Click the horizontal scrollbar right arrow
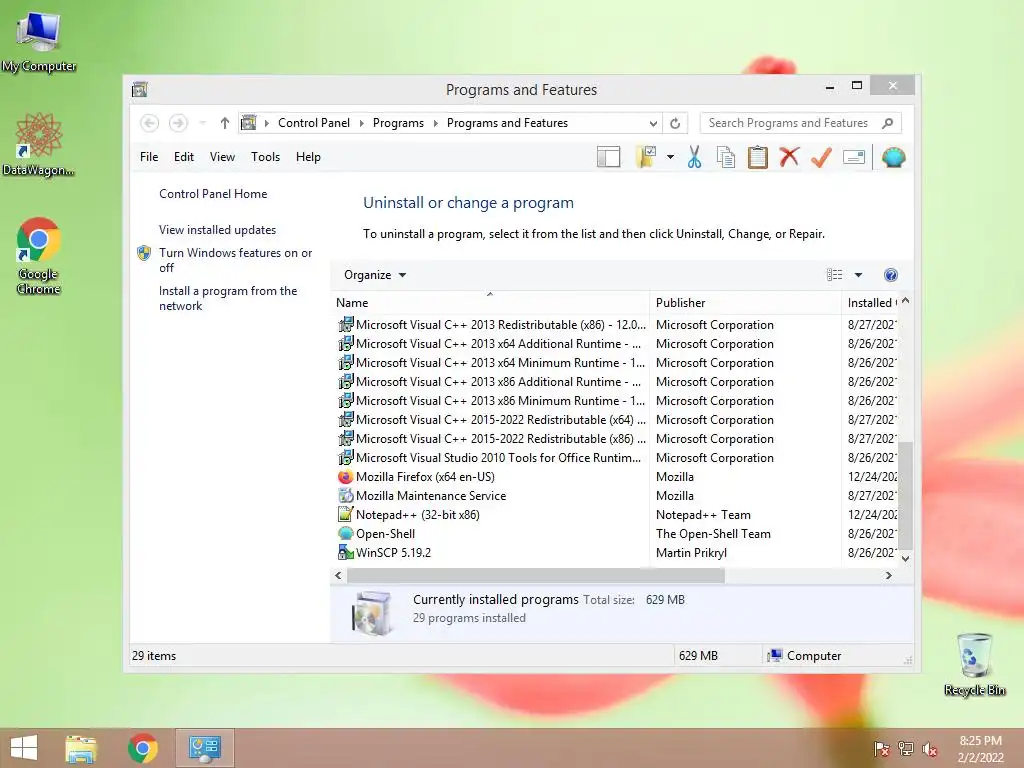Image resolution: width=1024 pixels, height=768 pixels. (888, 575)
